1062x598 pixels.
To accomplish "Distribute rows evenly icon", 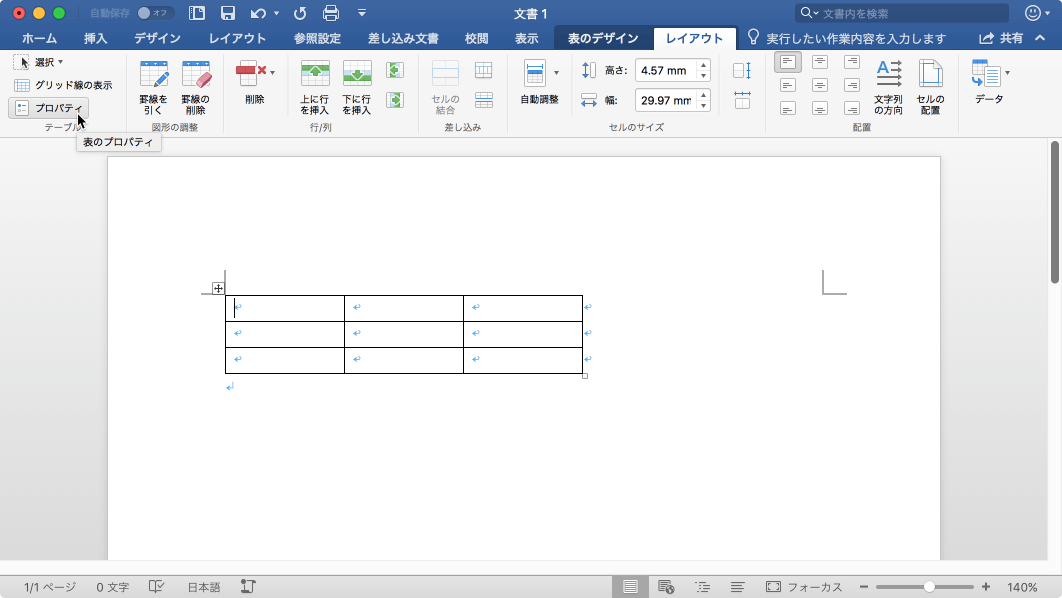I will pos(742,70).
